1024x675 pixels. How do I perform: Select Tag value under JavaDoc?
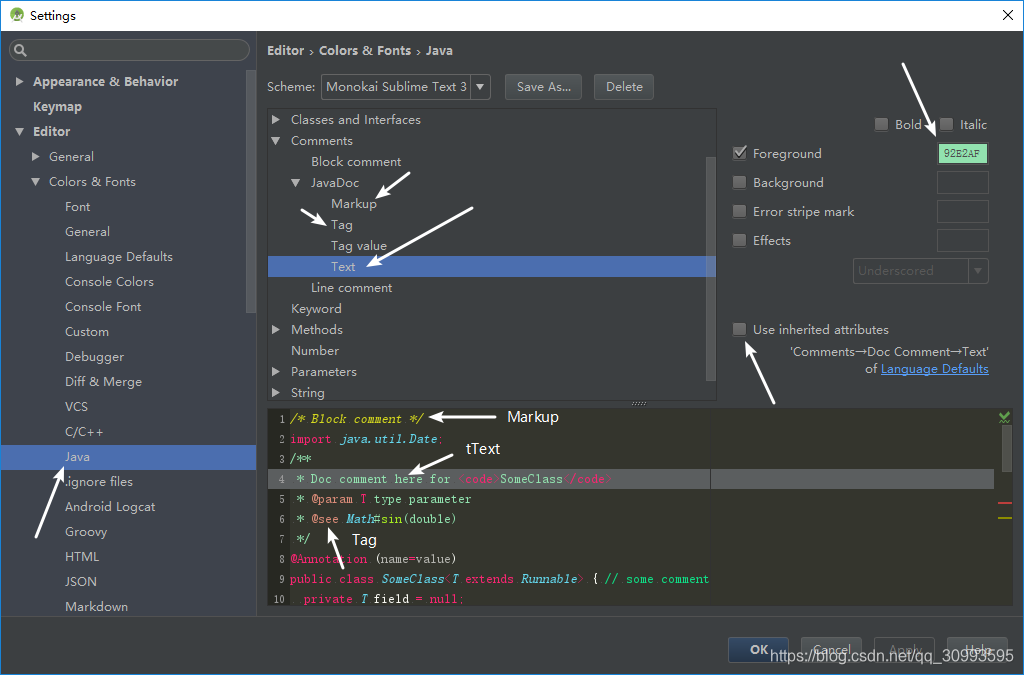[x=359, y=245]
